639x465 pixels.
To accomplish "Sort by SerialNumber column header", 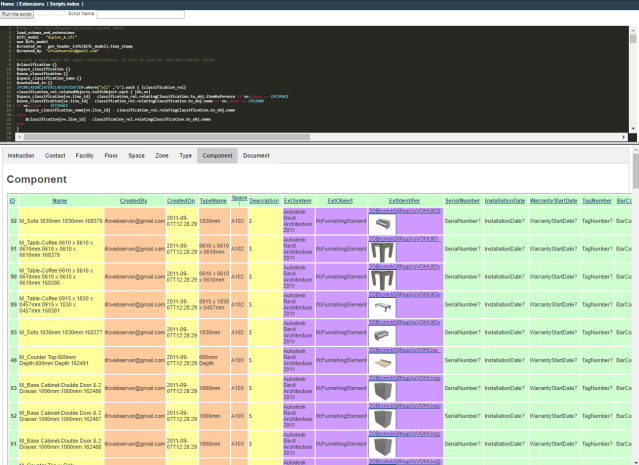I will [462, 201].
